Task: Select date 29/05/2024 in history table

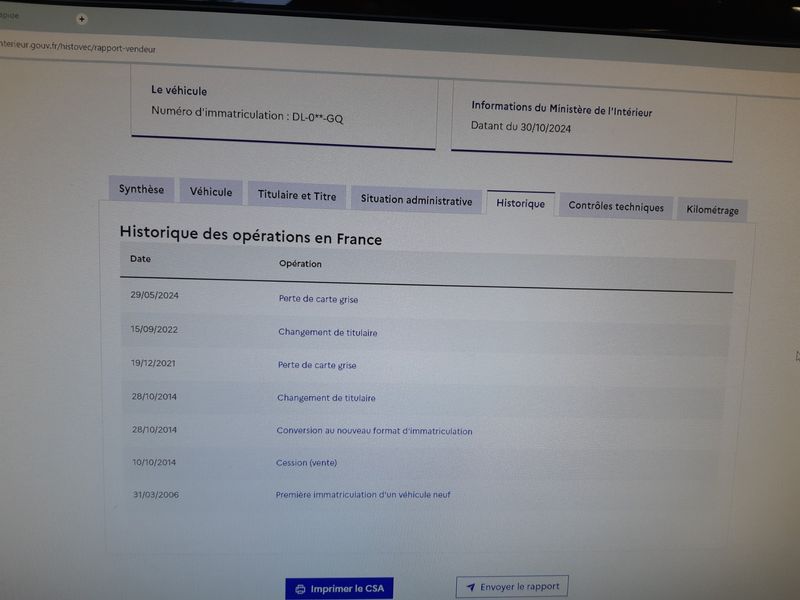Action: point(155,295)
